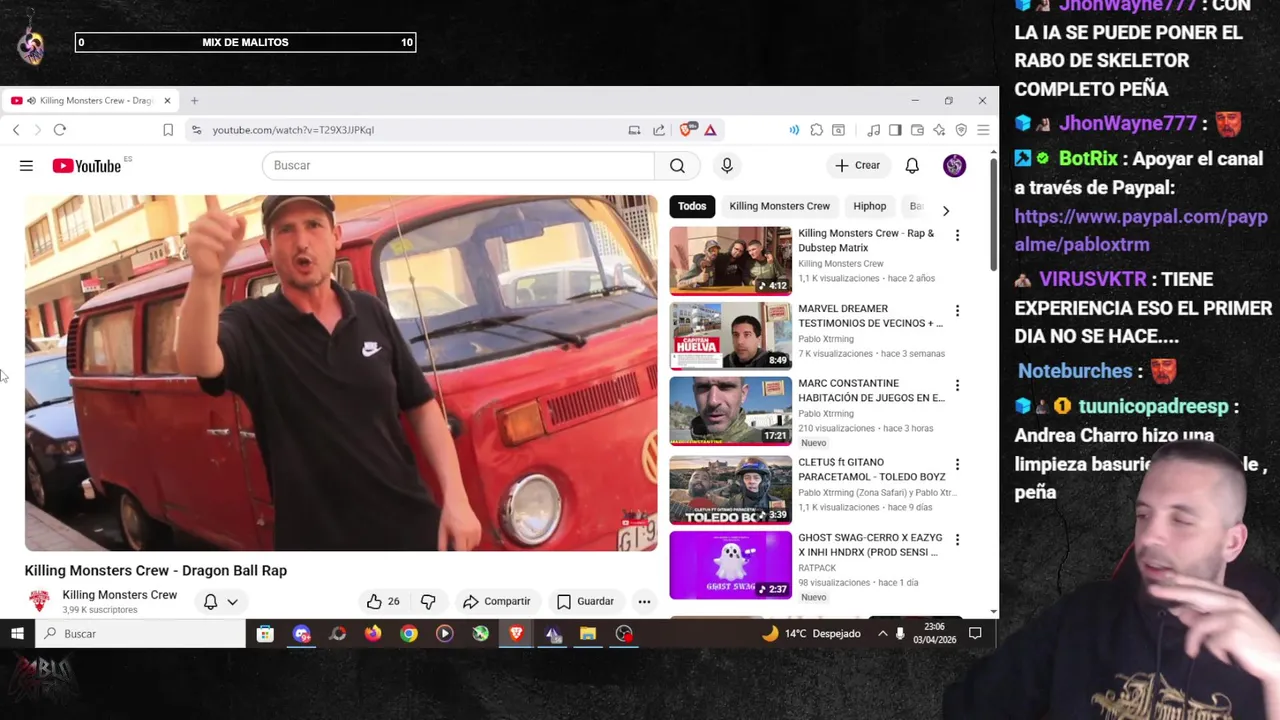Click the page vertical scrollbar

[993, 213]
